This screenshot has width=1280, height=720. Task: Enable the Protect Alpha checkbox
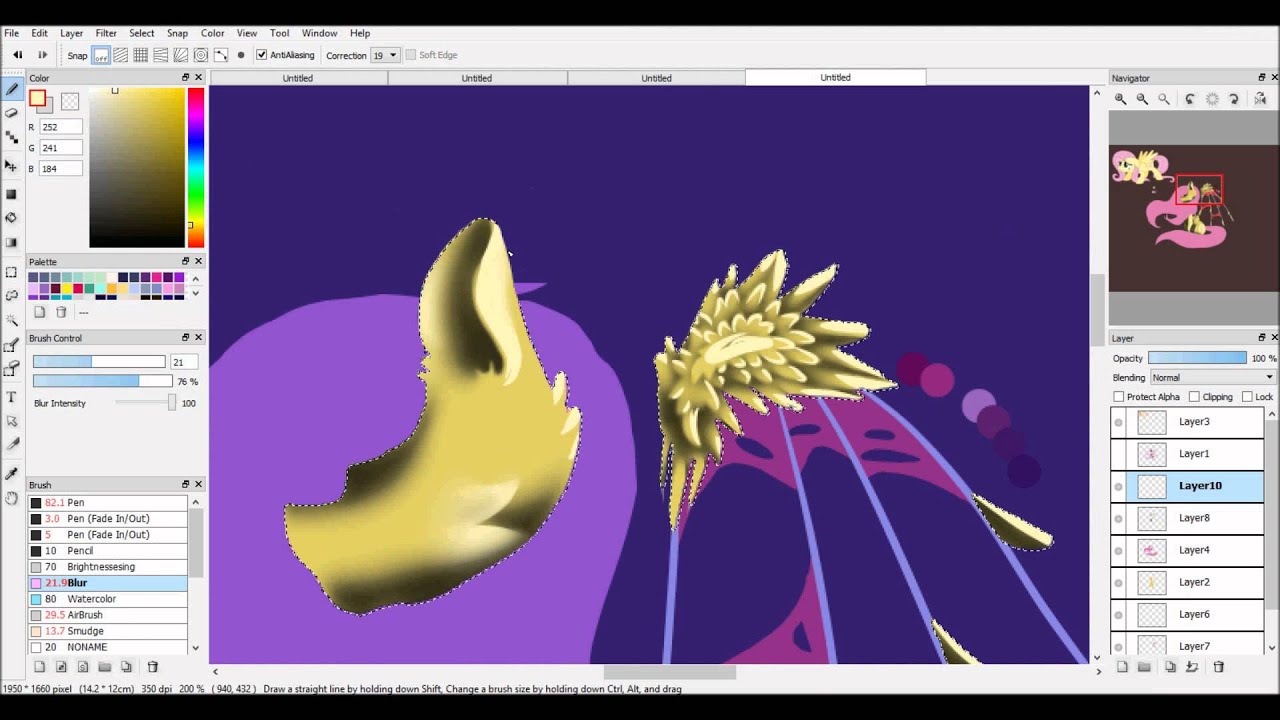pos(1119,397)
